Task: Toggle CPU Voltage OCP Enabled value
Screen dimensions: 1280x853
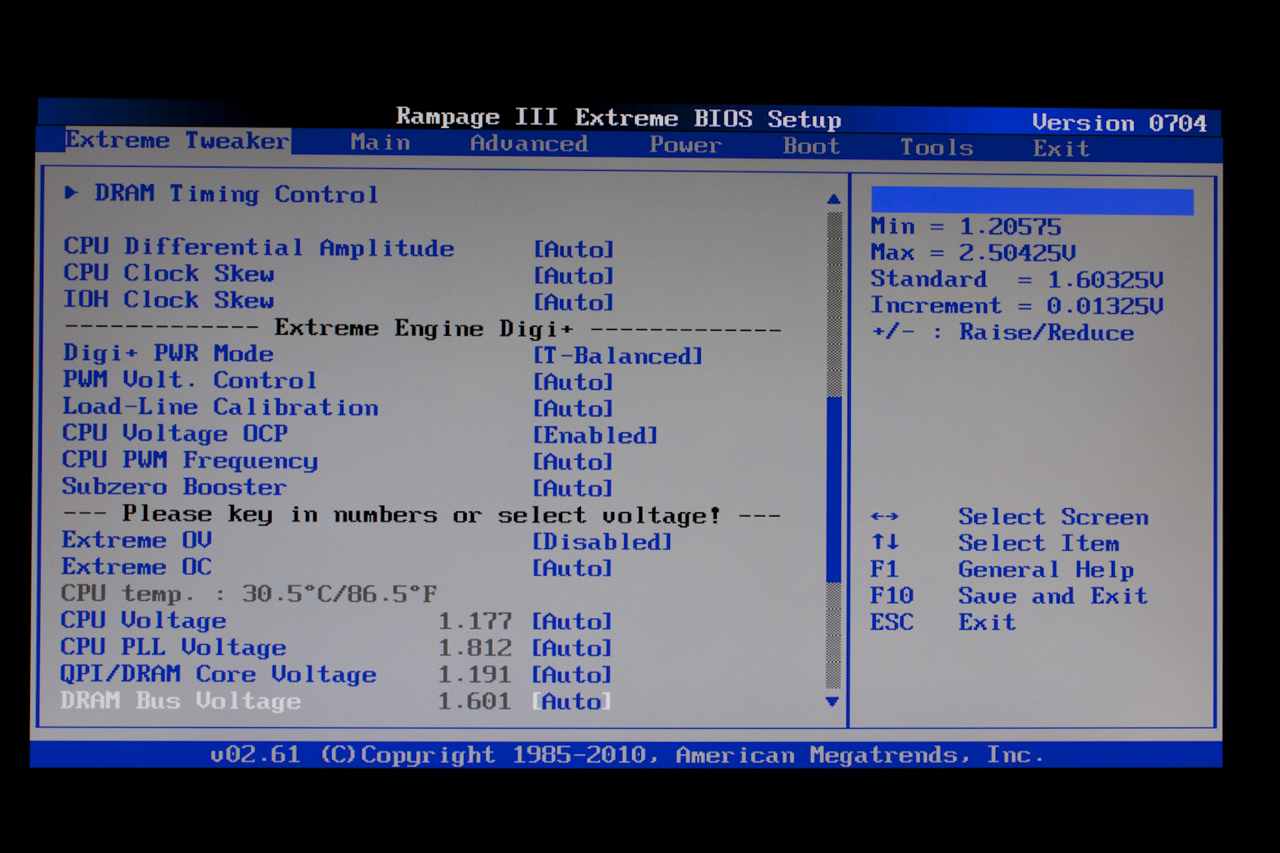Action: (x=595, y=435)
